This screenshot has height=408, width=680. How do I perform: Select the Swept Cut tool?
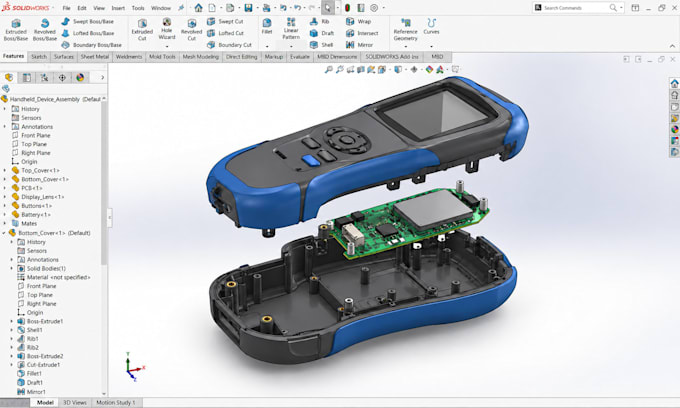pos(225,21)
